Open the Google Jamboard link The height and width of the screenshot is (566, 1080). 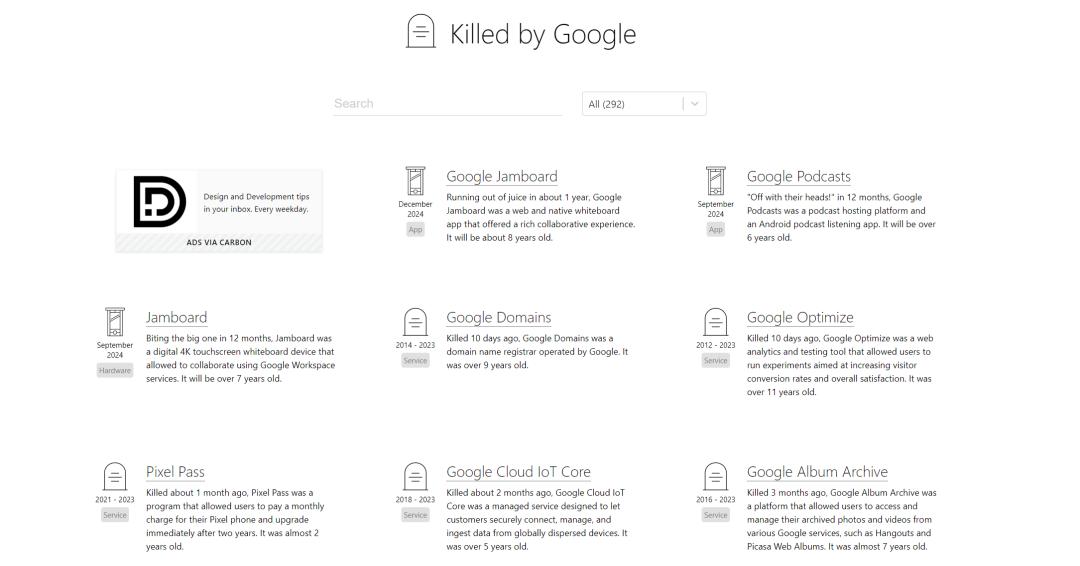pyautogui.click(x=501, y=177)
